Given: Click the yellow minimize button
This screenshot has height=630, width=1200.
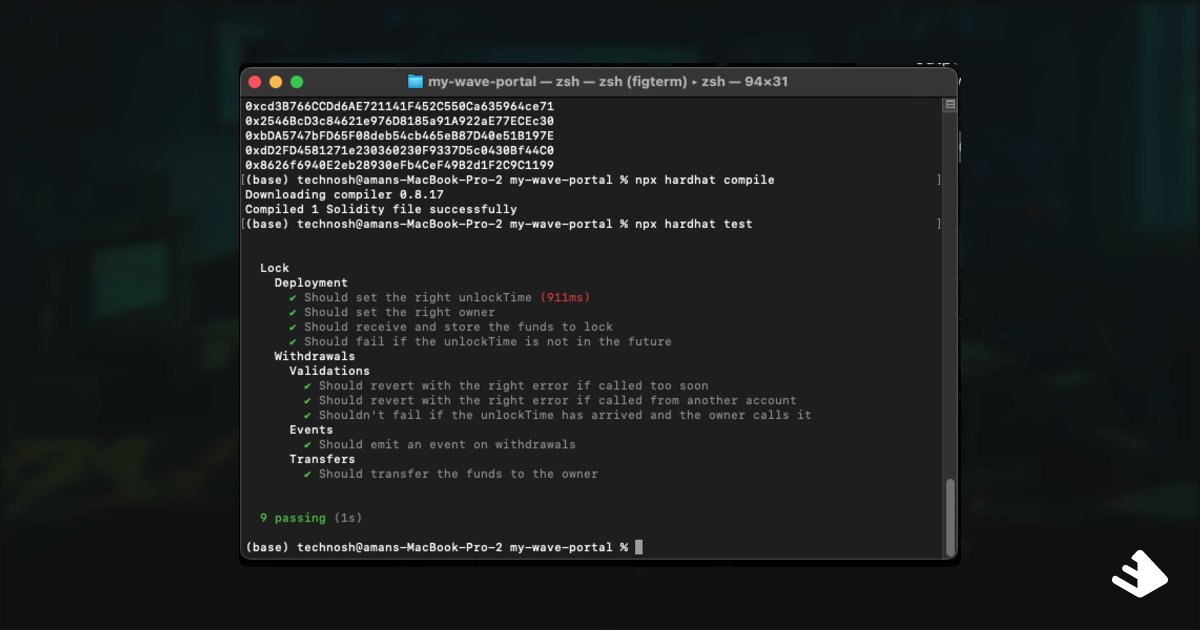Looking at the screenshot, I should (x=274, y=82).
